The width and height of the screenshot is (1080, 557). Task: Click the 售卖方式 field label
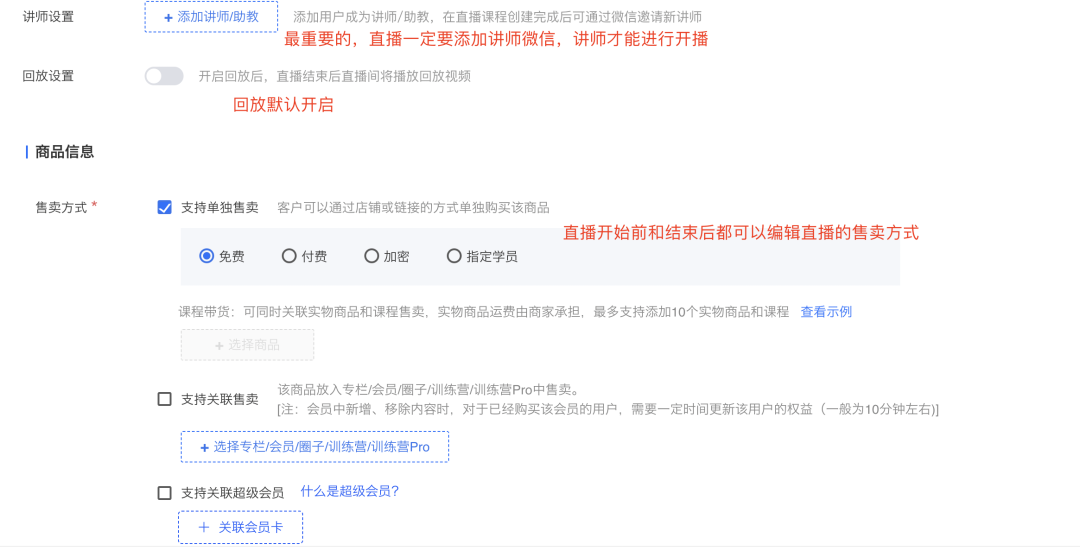[x=61, y=207]
